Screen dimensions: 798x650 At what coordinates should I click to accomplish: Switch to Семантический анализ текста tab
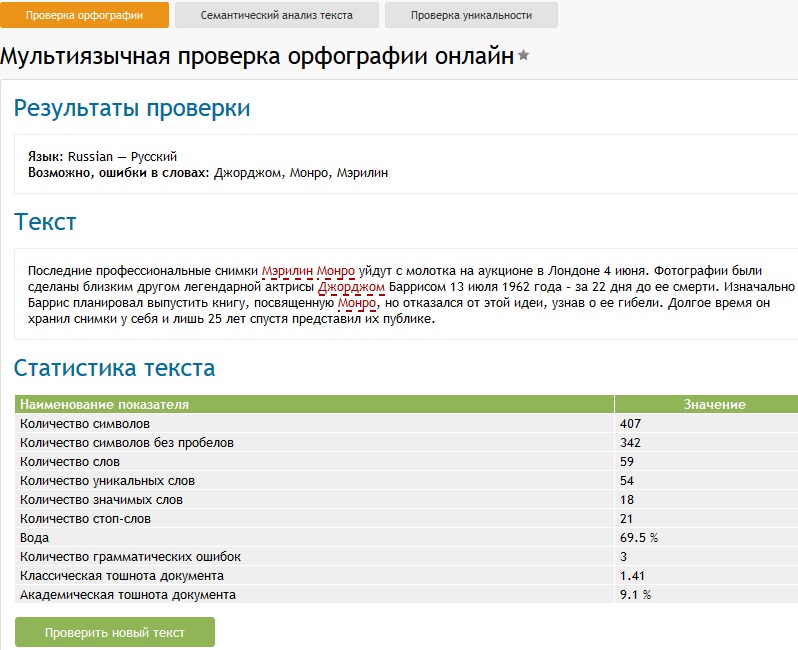pos(277,15)
